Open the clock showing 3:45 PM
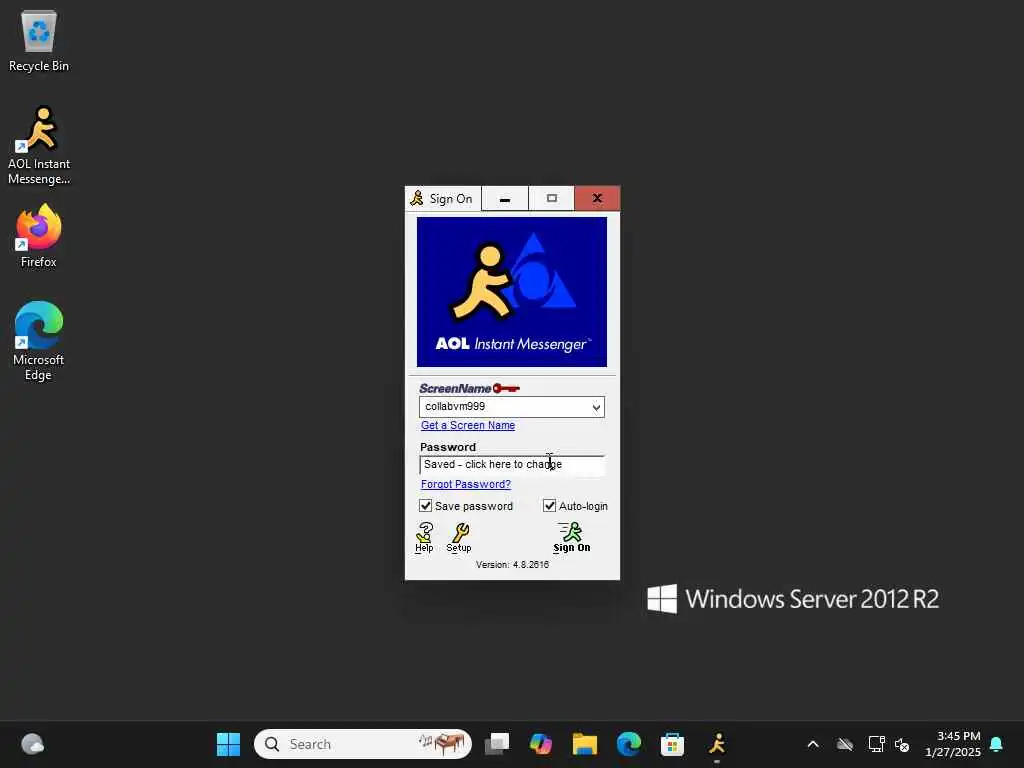1024x768 pixels. (953, 744)
